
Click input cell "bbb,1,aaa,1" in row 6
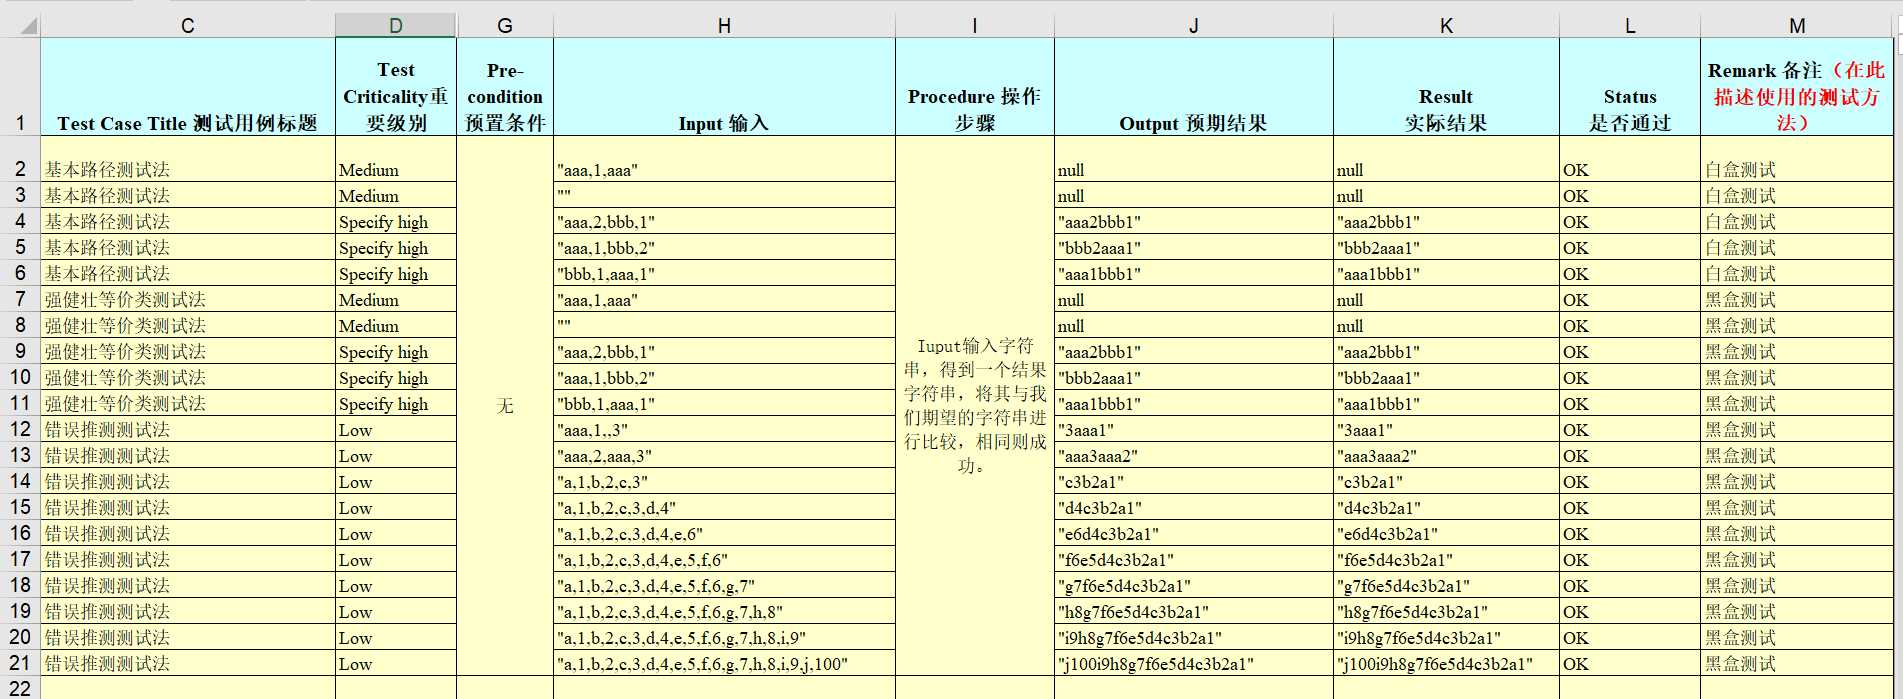click(x=724, y=274)
